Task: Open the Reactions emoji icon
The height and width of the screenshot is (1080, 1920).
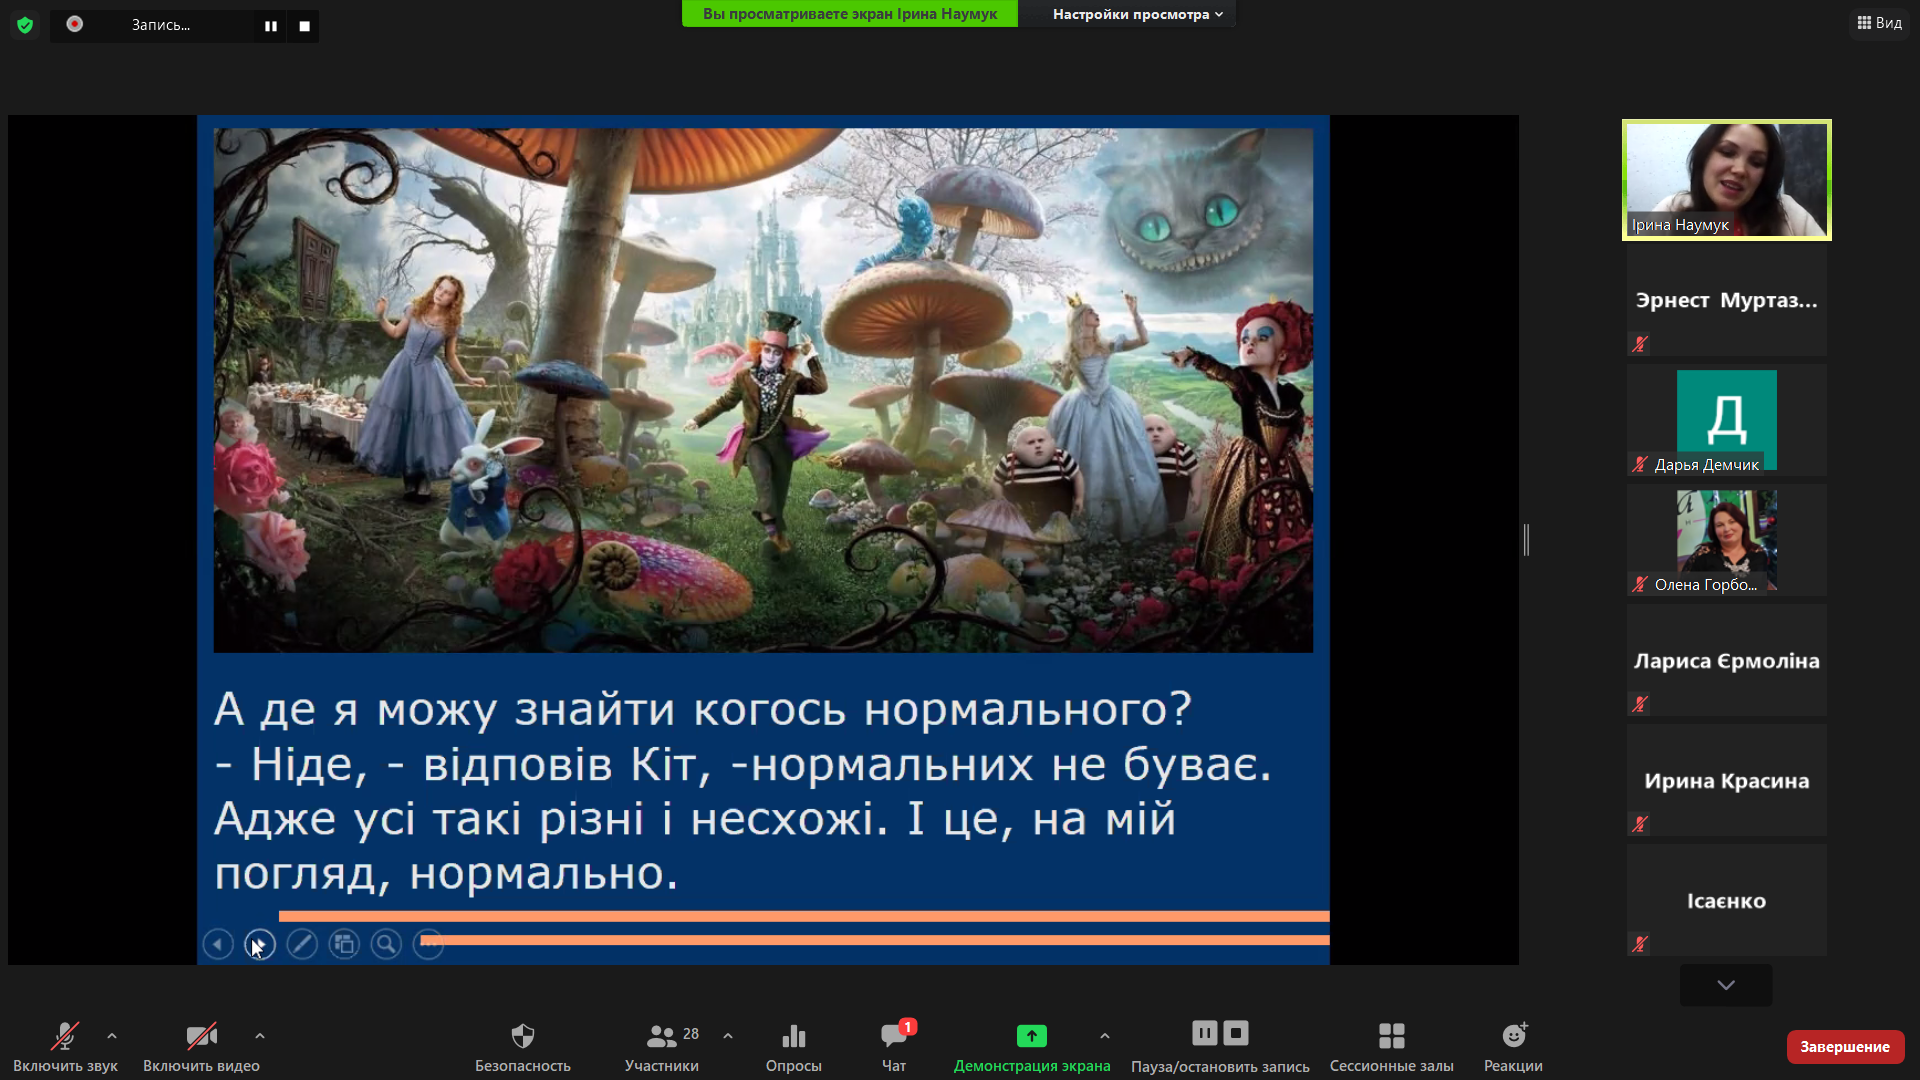Action: point(1513,1036)
